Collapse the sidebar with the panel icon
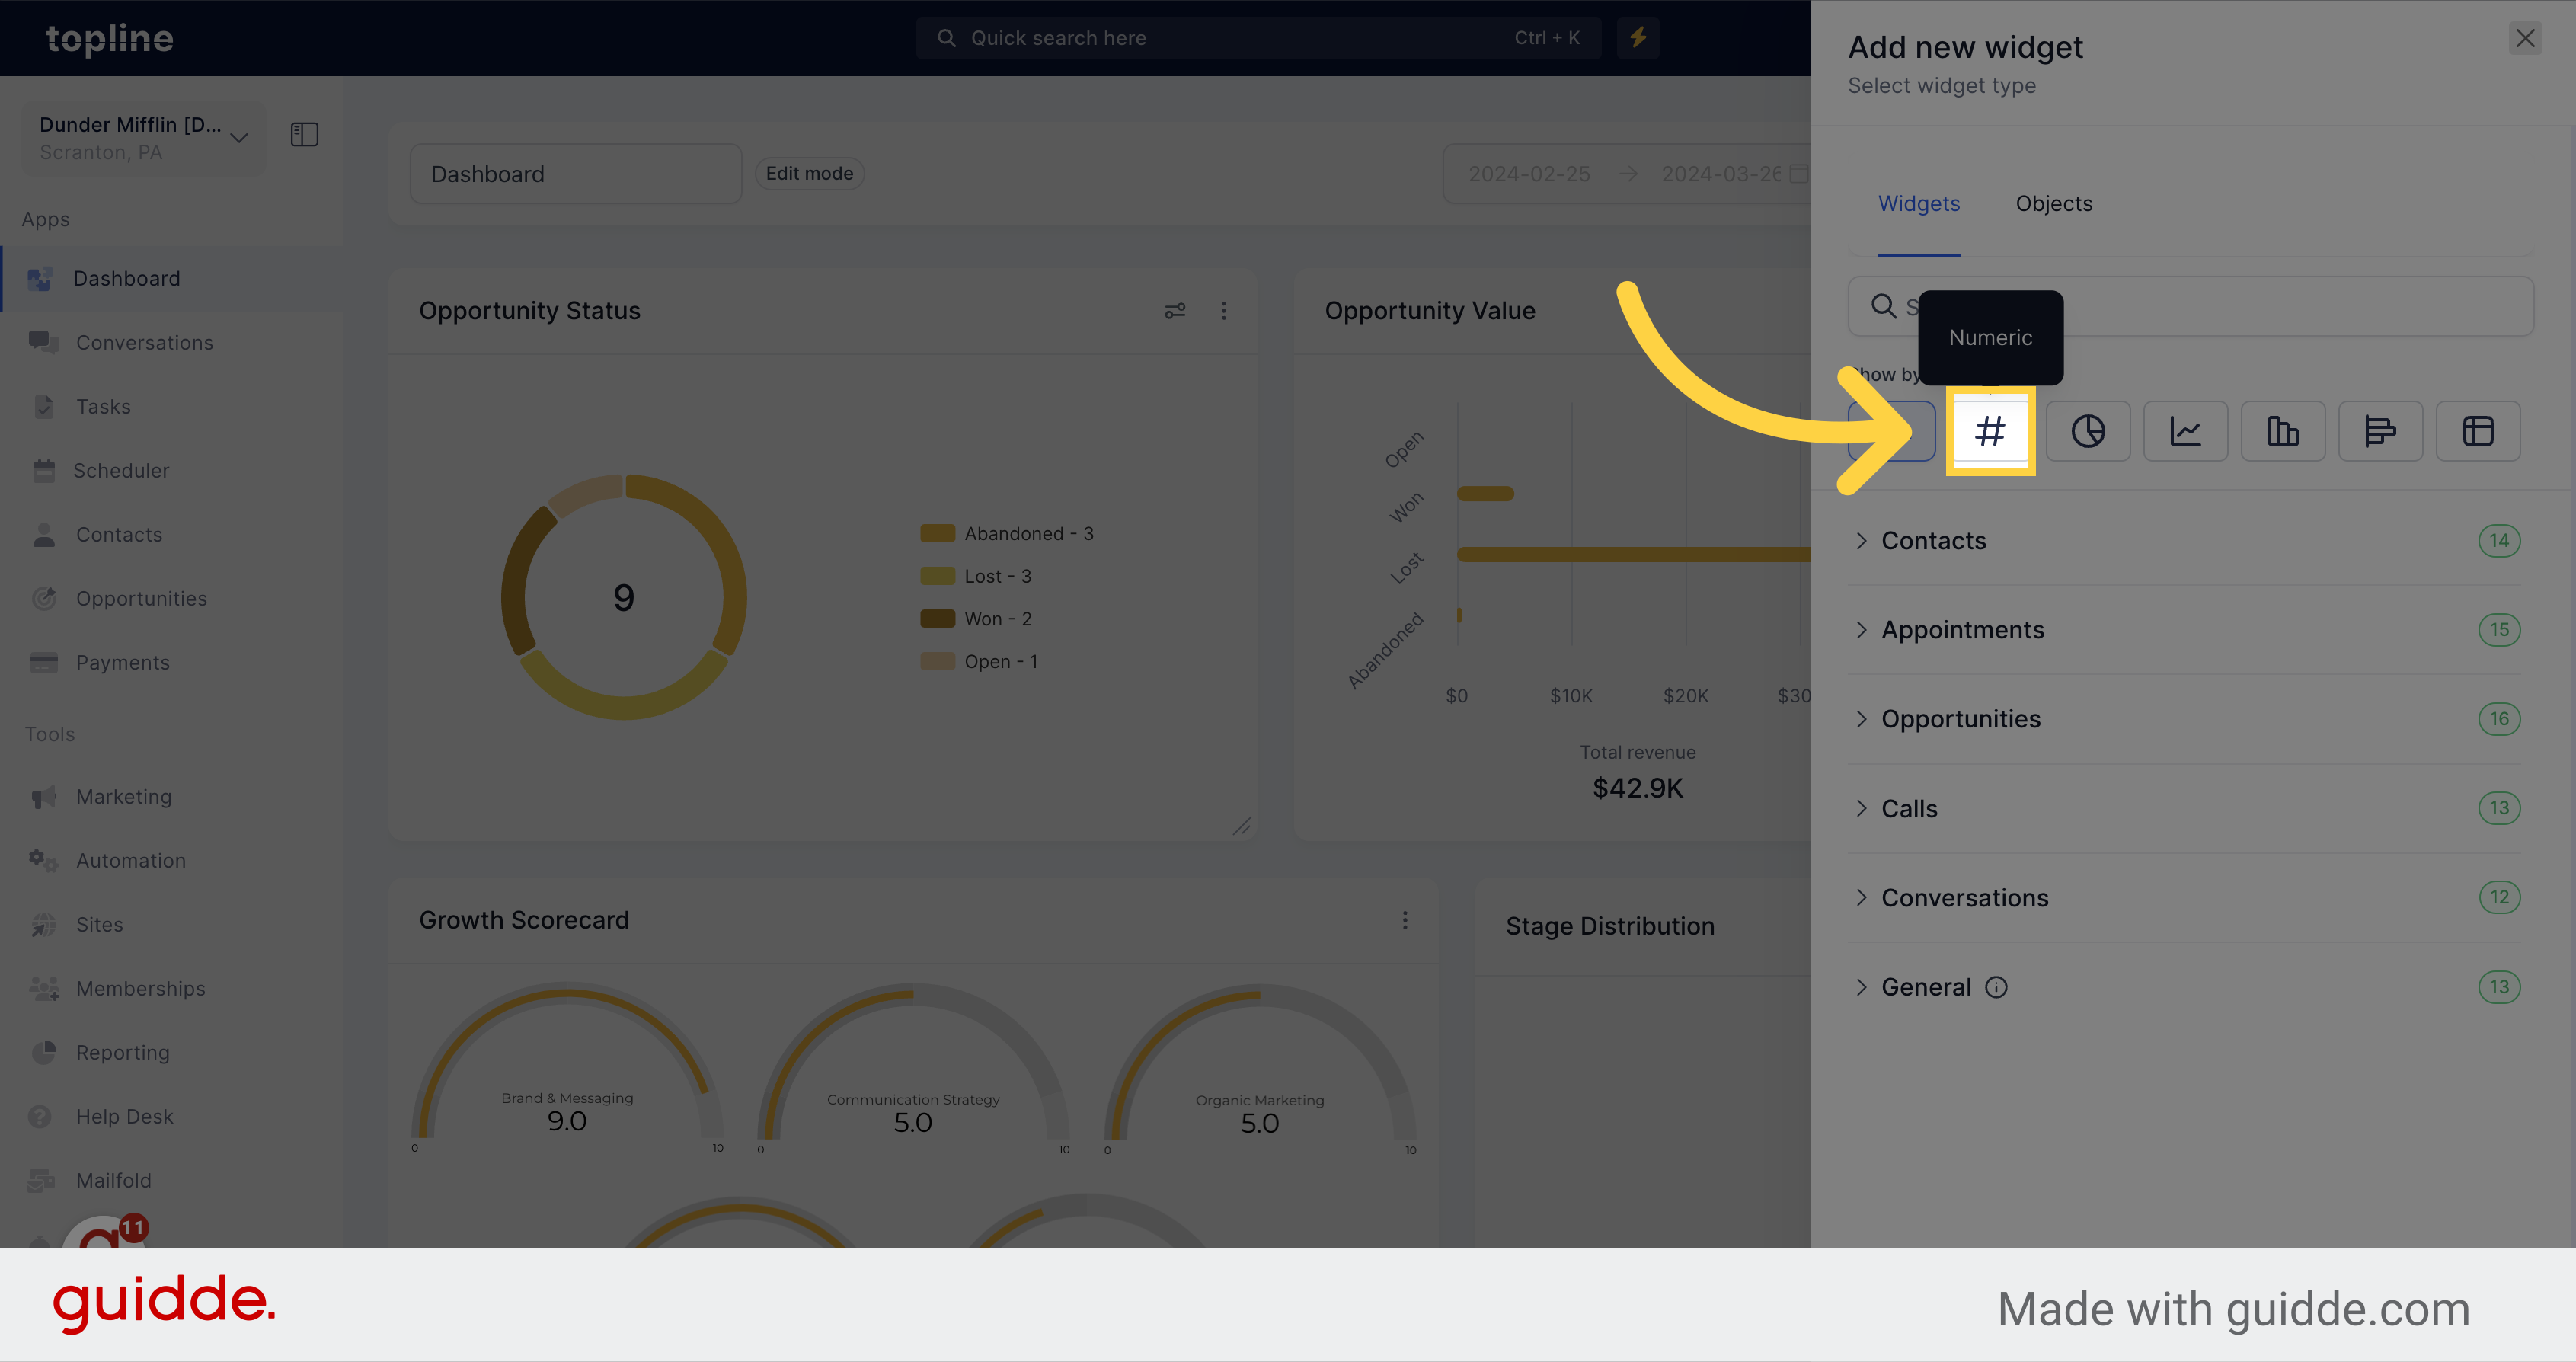Image resolution: width=2576 pixels, height=1362 pixels. [x=304, y=134]
